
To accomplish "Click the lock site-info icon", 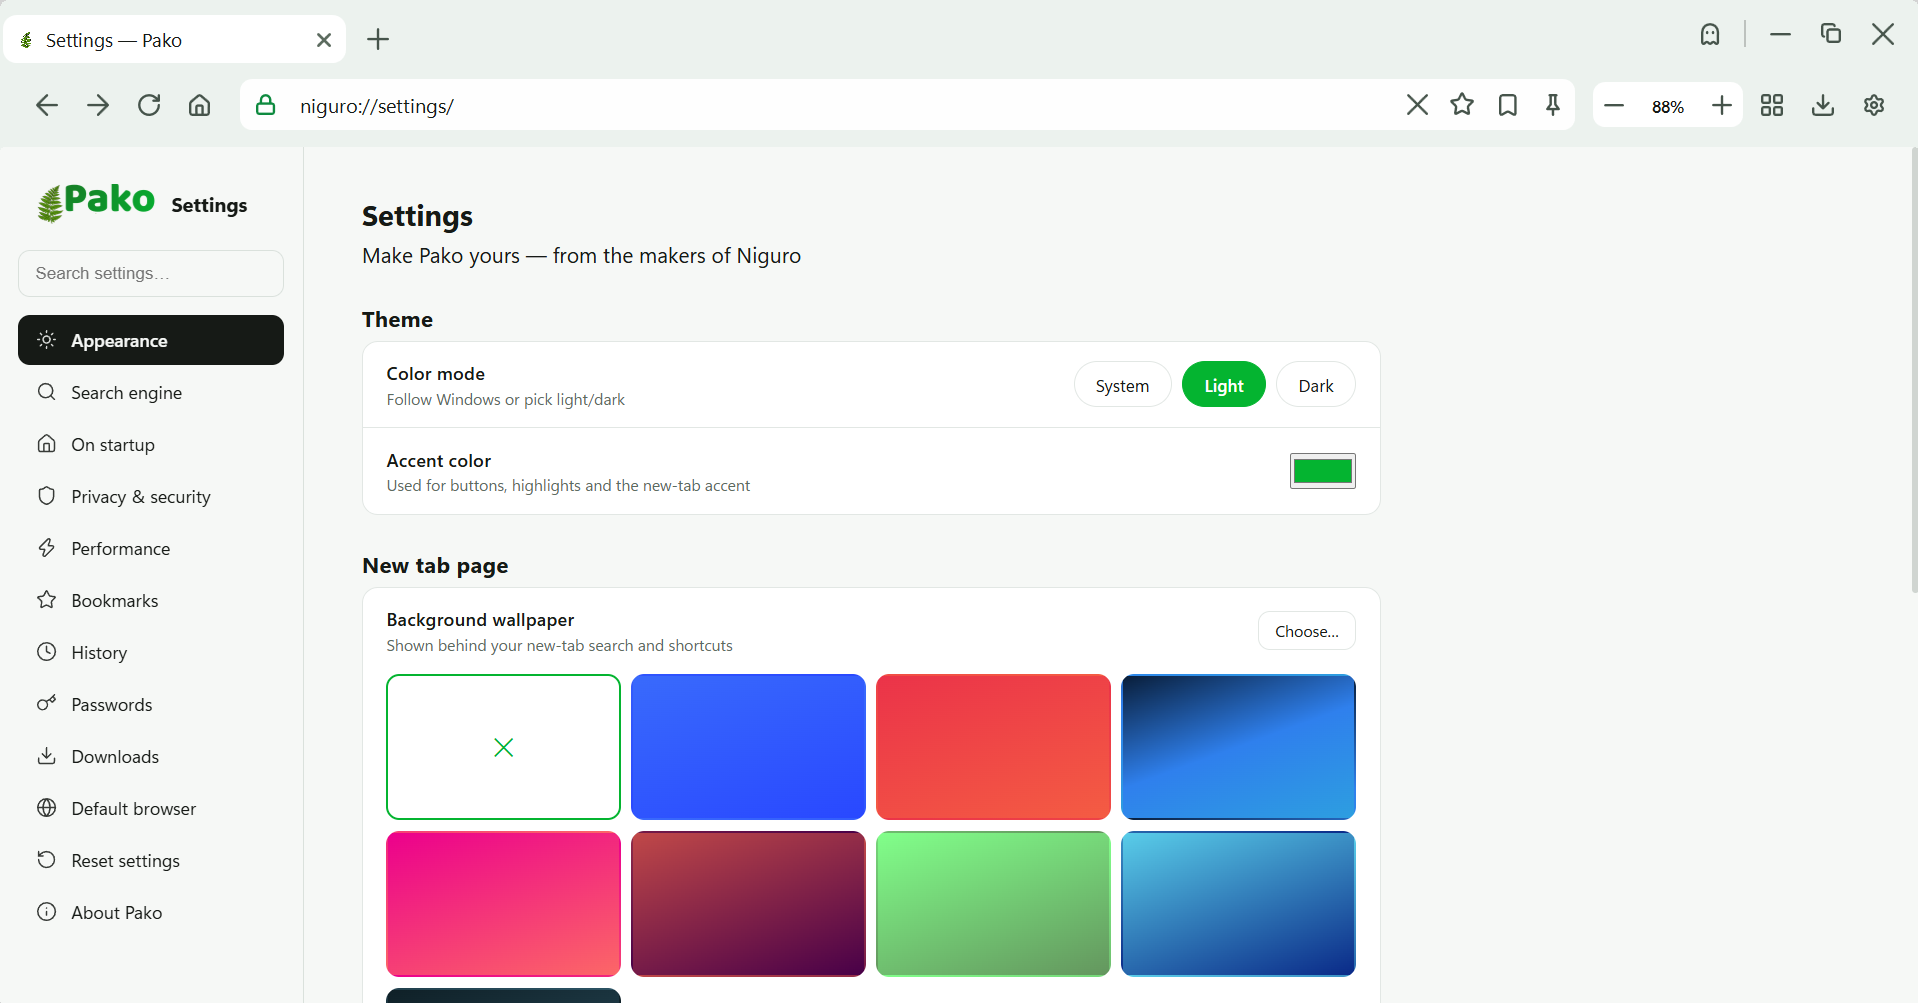I will [x=265, y=105].
